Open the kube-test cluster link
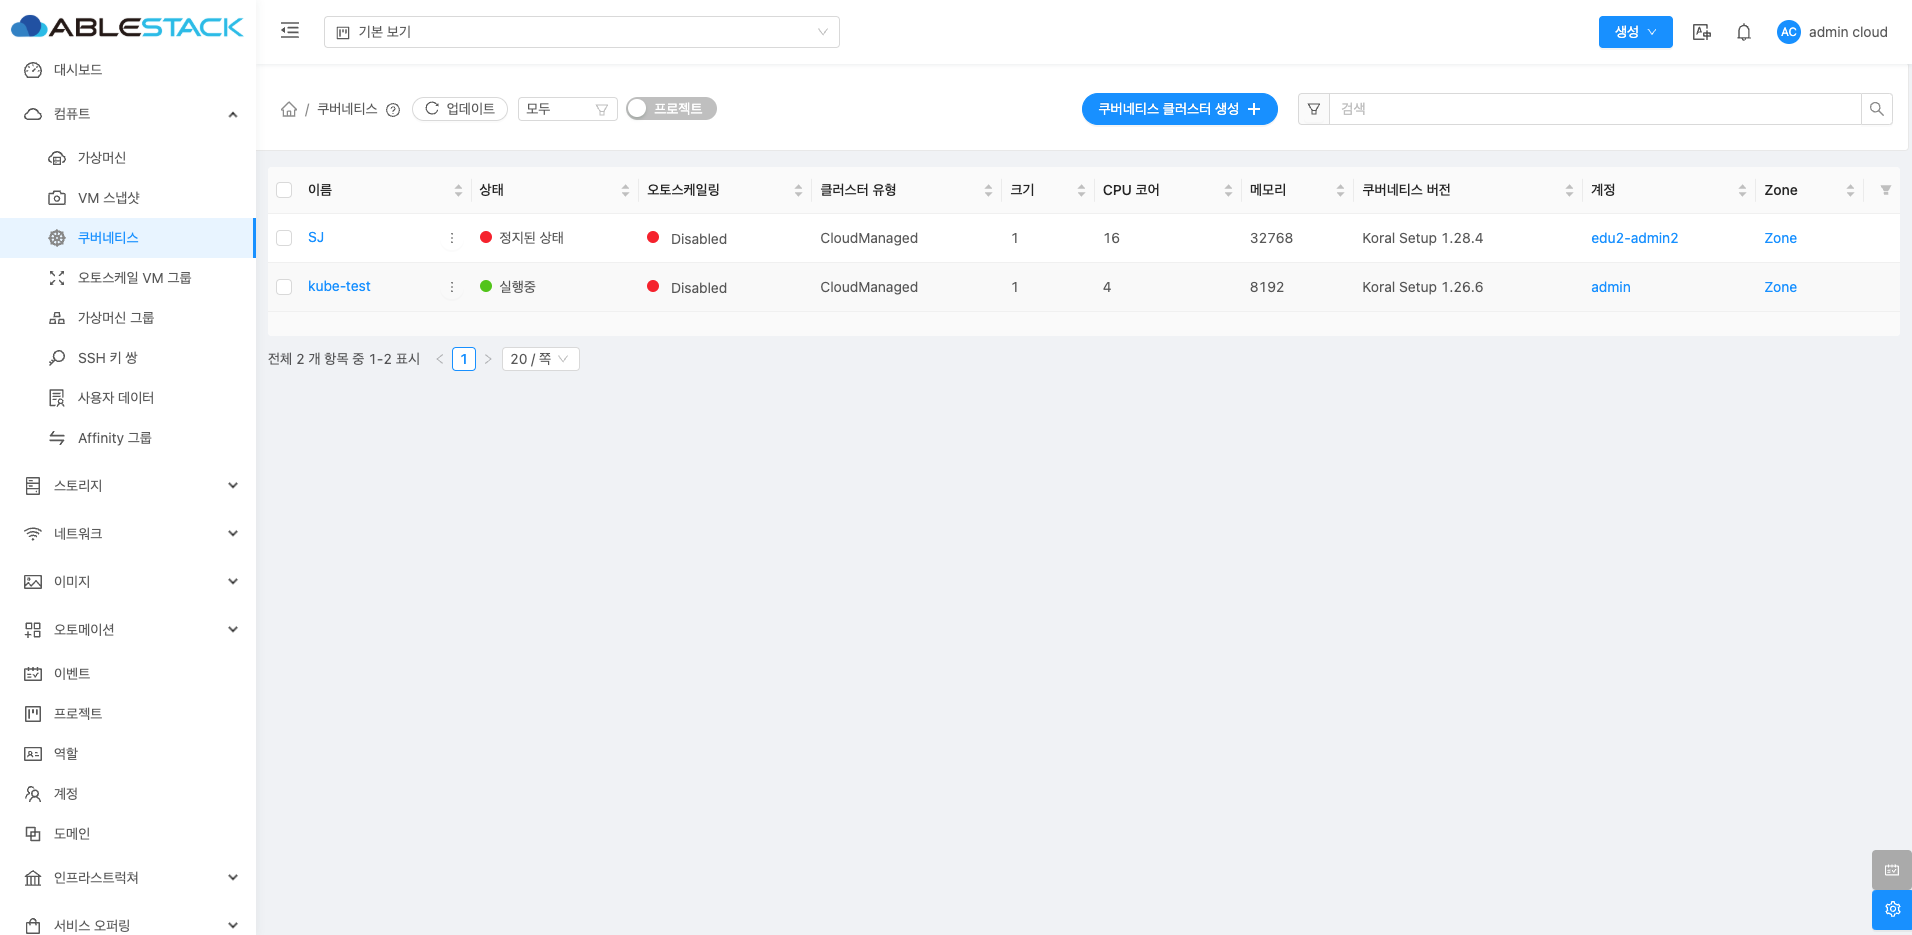Image resolution: width=1912 pixels, height=935 pixels. coord(339,287)
